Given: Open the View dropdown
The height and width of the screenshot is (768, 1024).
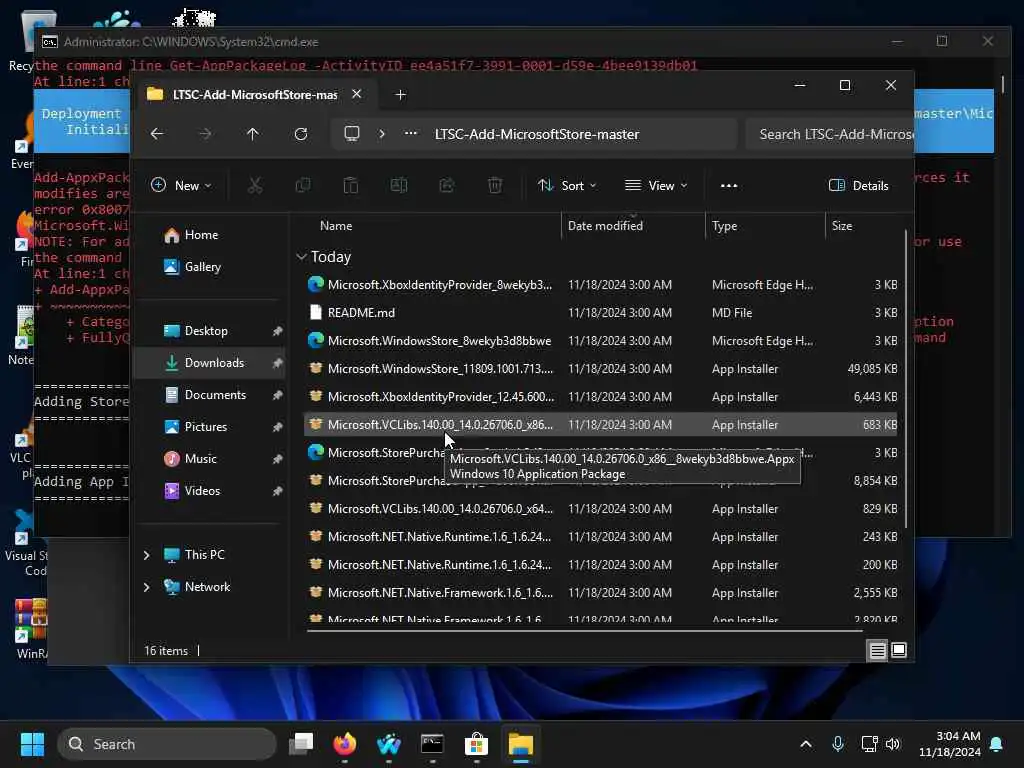Looking at the screenshot, I should click(x=656, y=185).
